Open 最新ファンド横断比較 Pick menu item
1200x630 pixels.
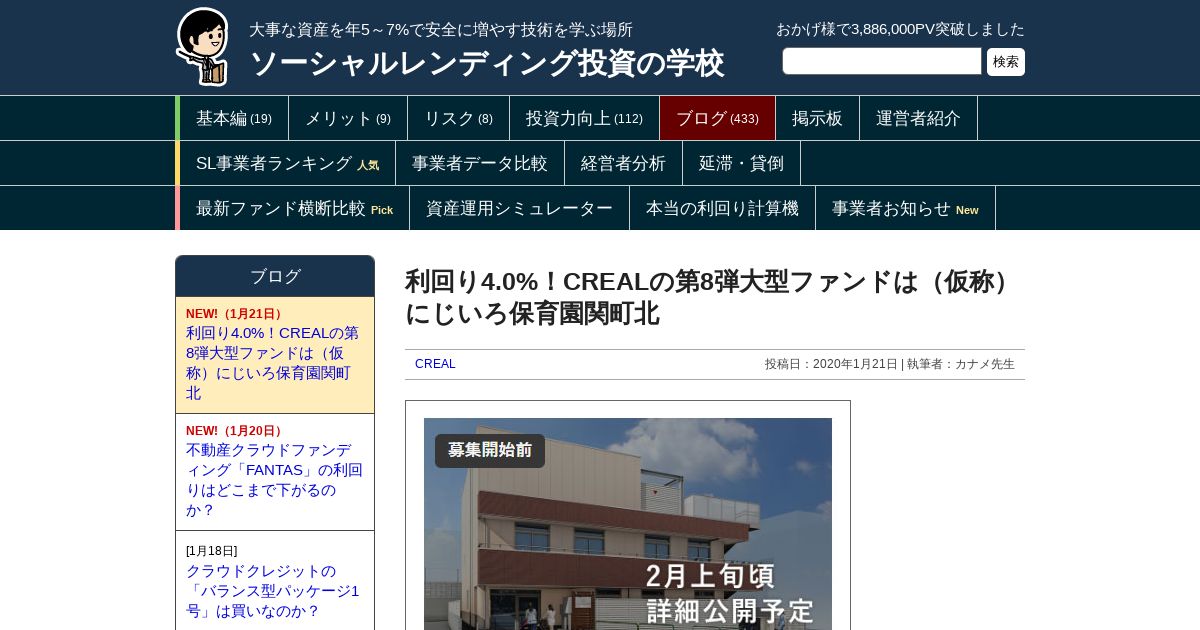pyautogui.click(x=295, y=208)
